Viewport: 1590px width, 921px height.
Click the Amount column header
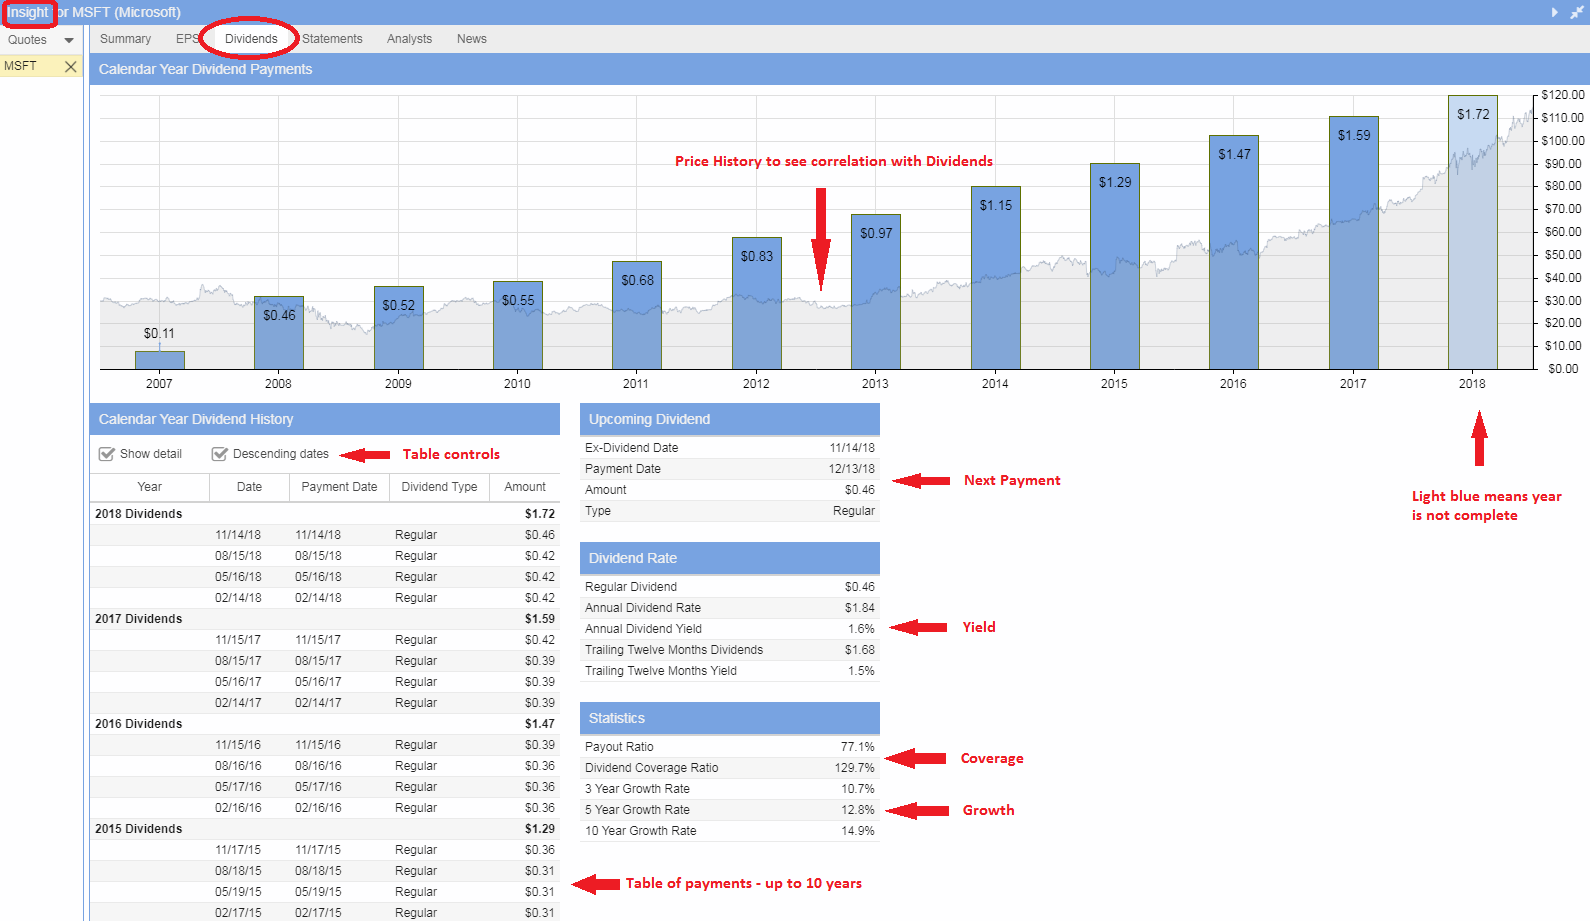point(525,487)
